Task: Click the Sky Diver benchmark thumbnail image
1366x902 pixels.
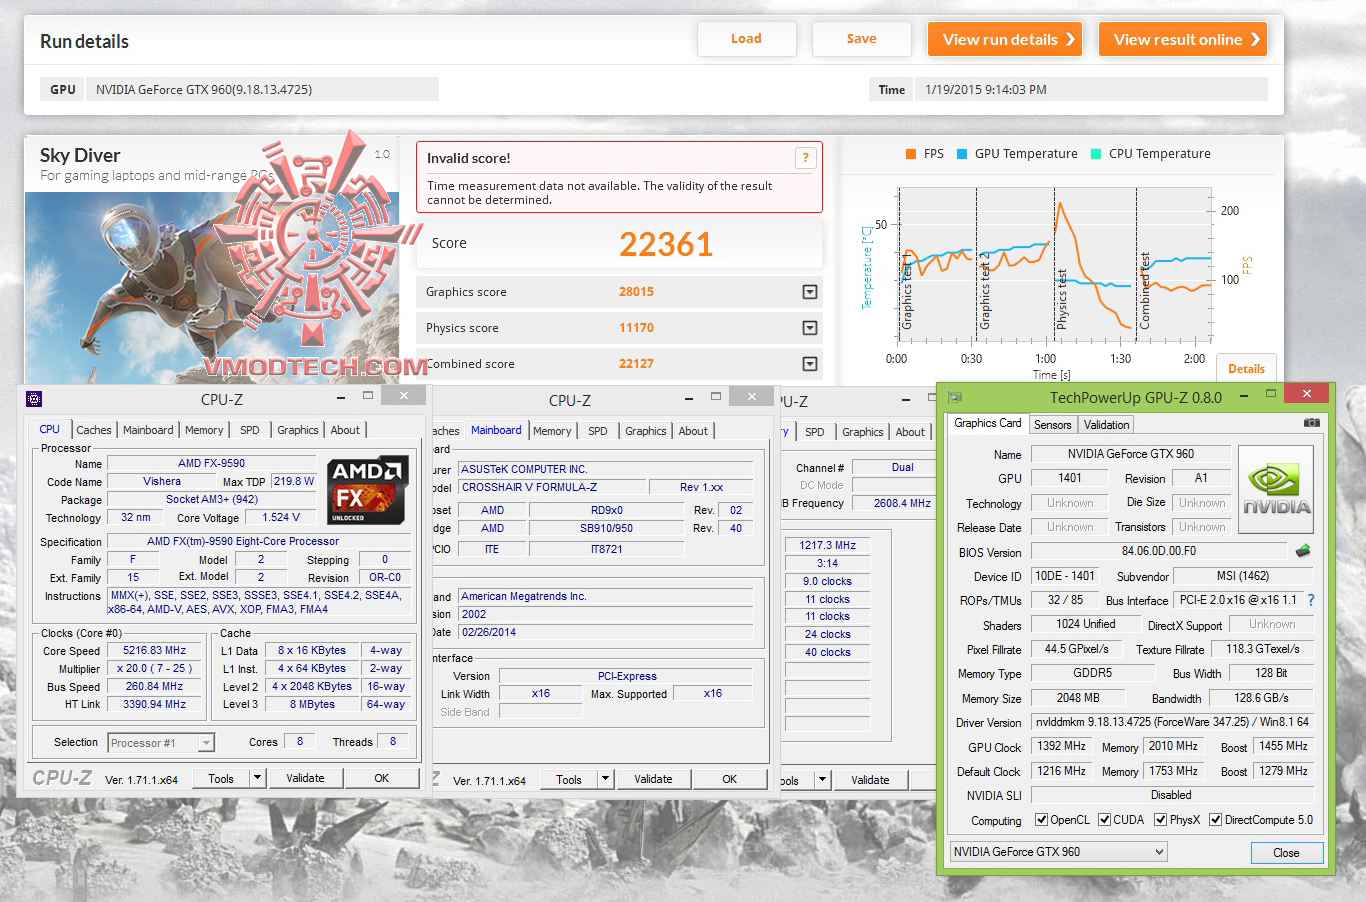Action: coord(211,286)
